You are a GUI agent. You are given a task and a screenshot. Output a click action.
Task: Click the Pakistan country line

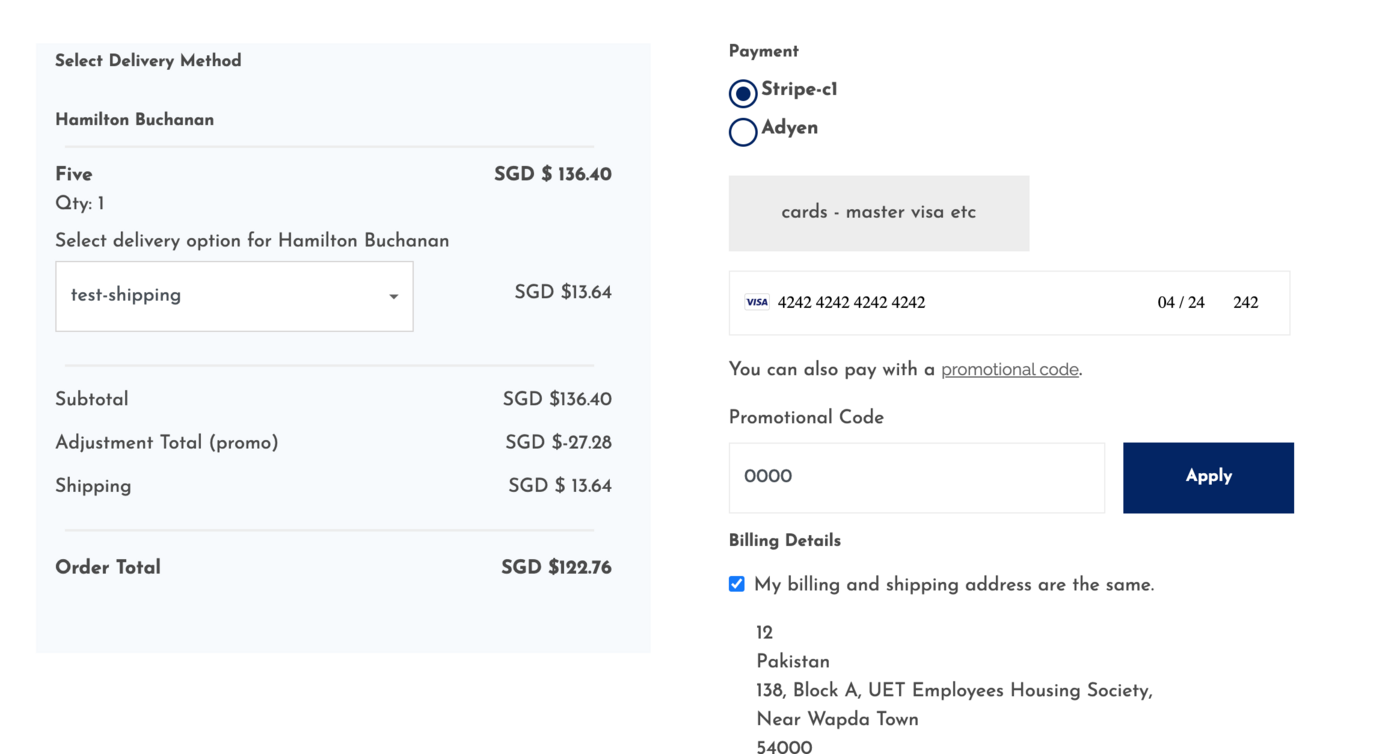pos(793,661)
